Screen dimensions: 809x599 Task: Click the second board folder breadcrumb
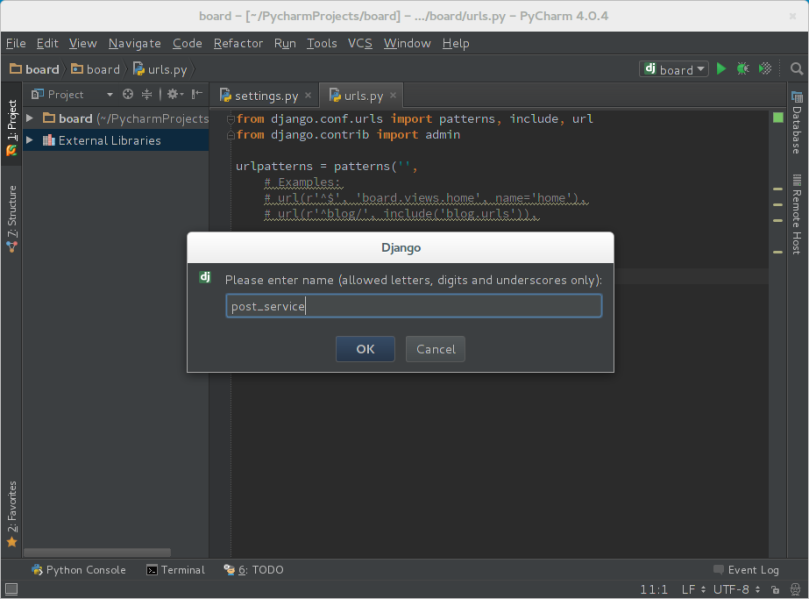point(95,69)
